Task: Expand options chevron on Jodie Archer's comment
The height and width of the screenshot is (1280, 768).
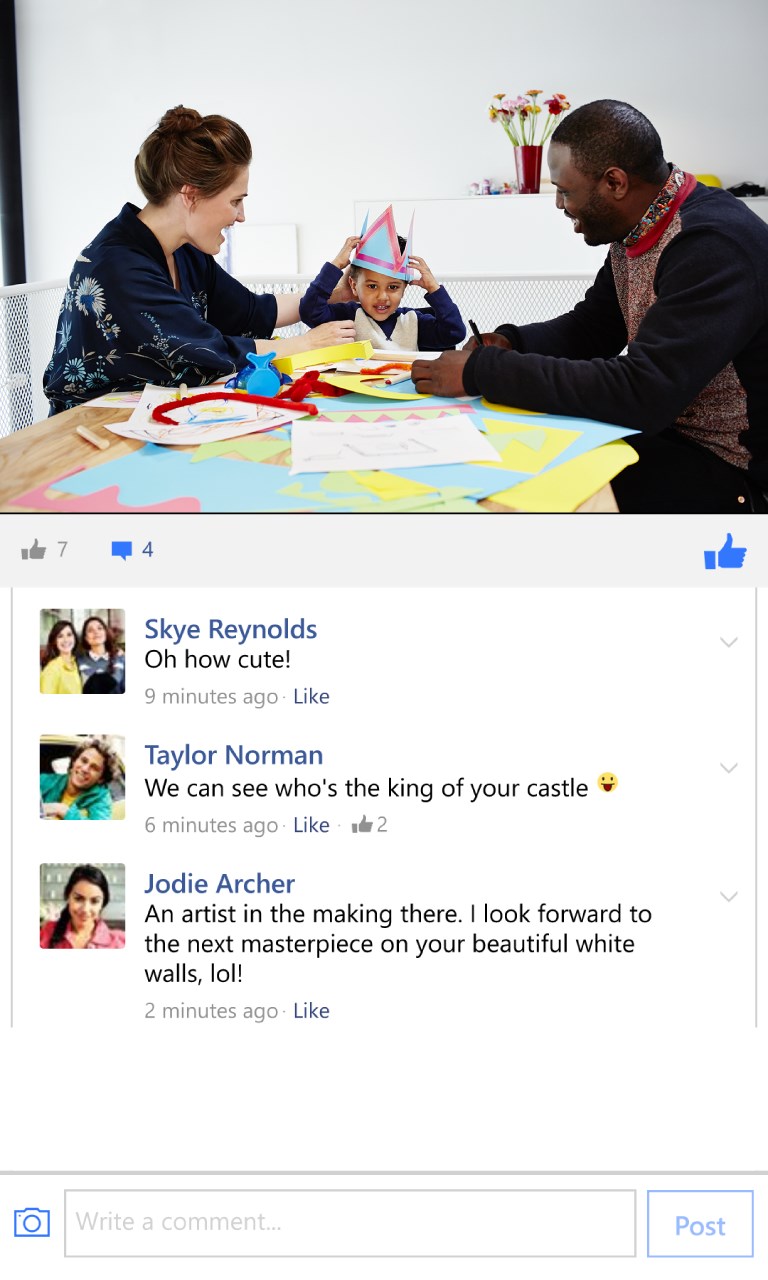Action: click(x=729, y=897)
